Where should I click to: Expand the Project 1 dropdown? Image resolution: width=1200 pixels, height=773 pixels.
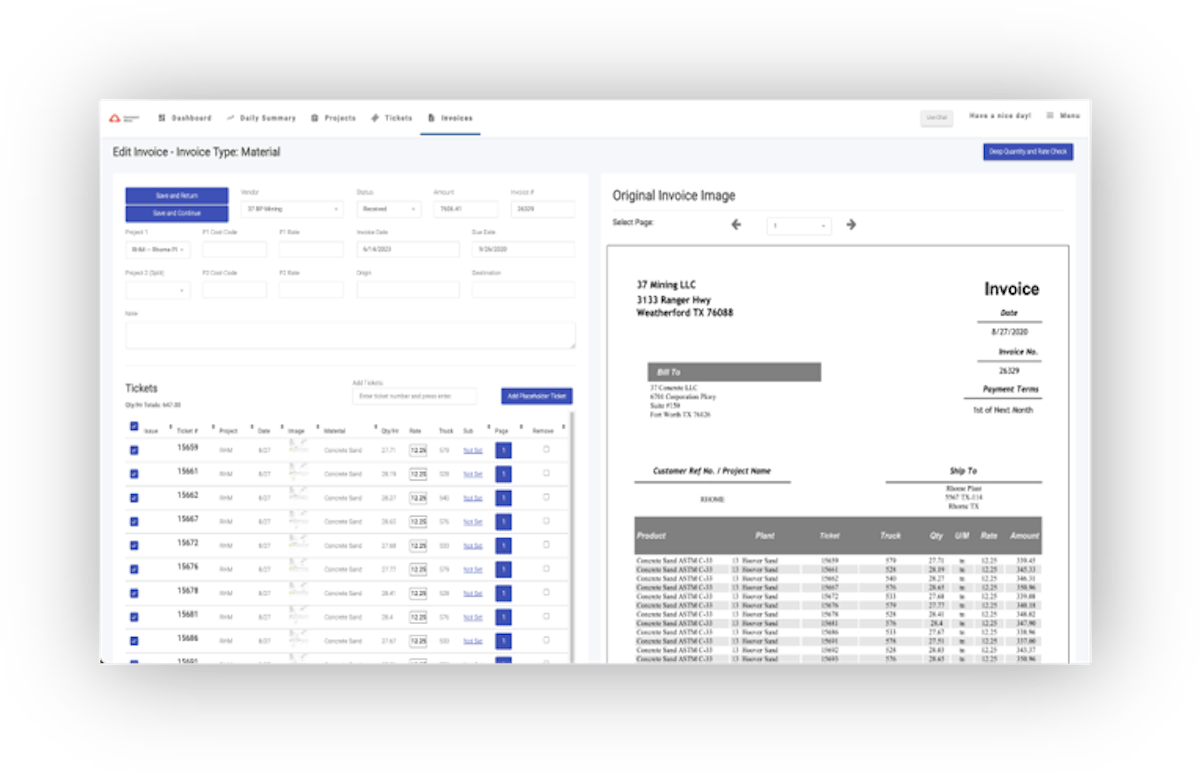[157, 249]
